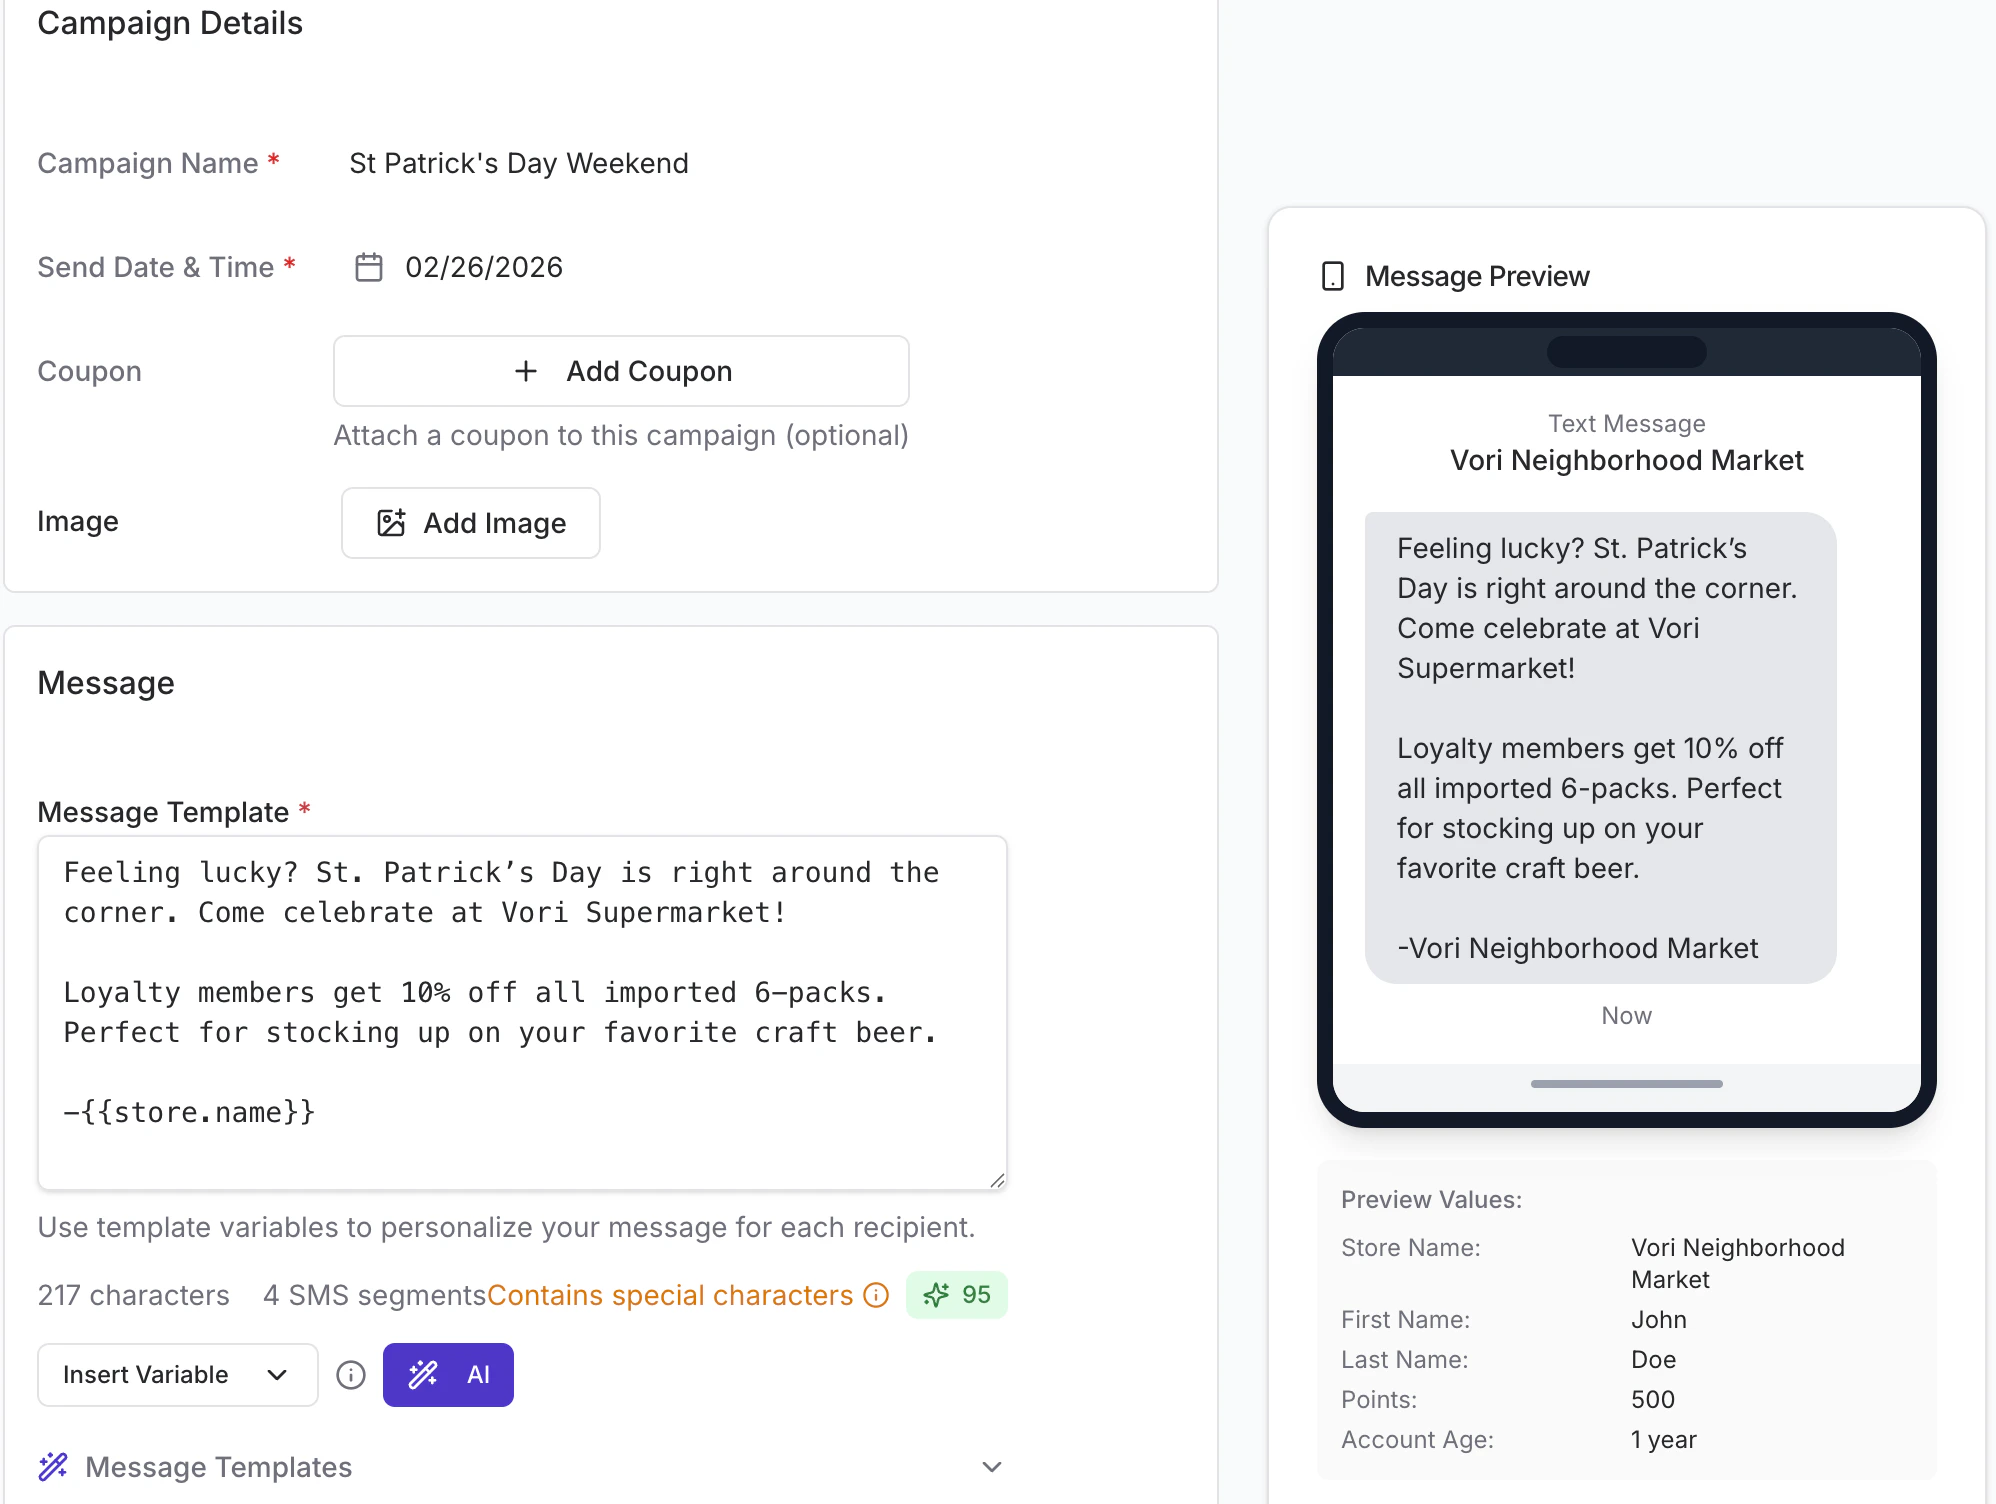Click the plus icon in Add Coupon

[526, 371]
